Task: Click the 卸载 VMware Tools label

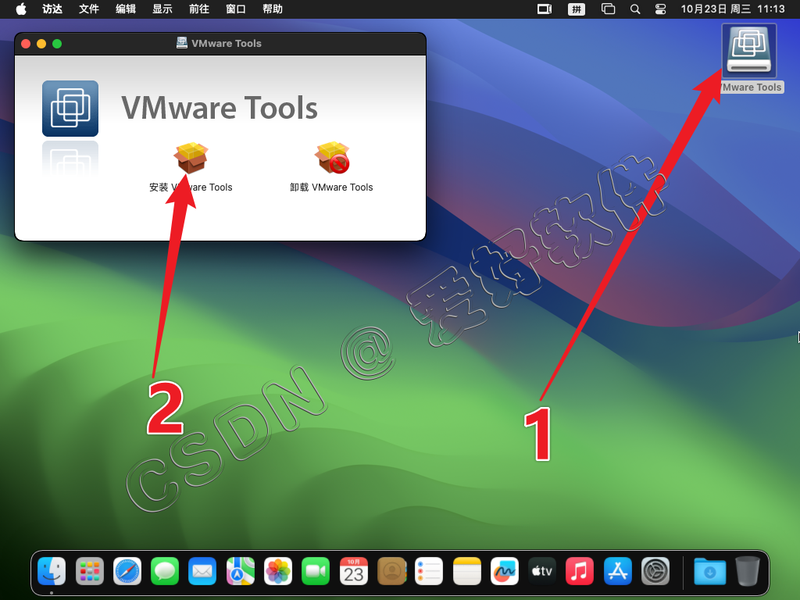Action: click(332, 187)
